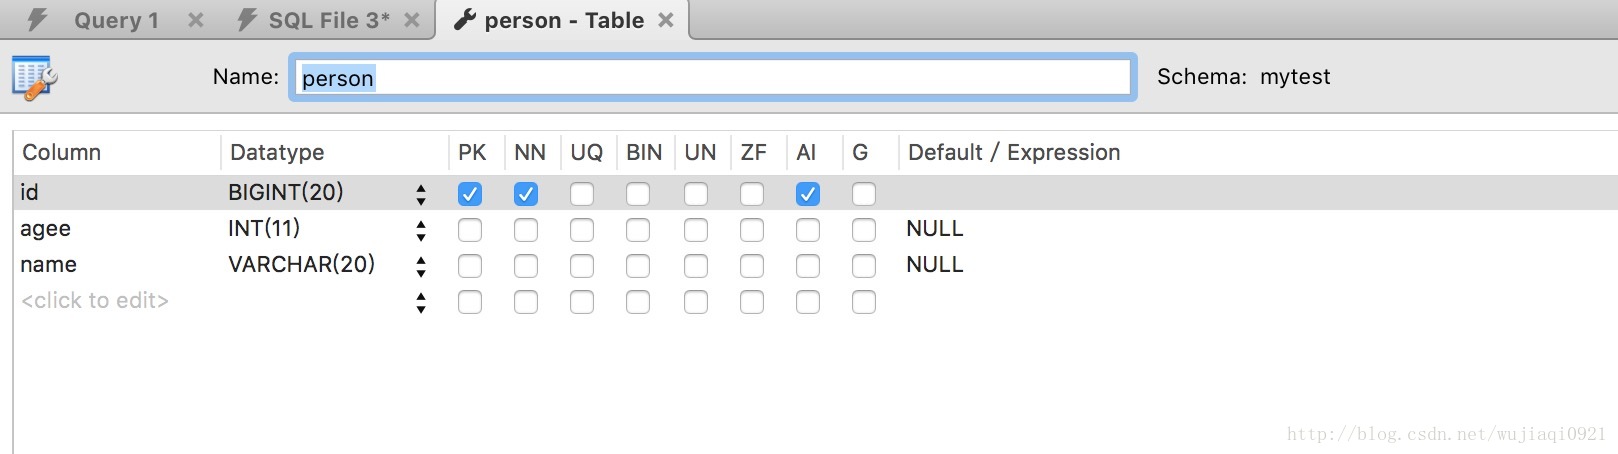The width and height of the screenshot is (1618, 454).
Task: Switch to the Query 1 tab
Action: pyautogui.click(x=116, y=20)
